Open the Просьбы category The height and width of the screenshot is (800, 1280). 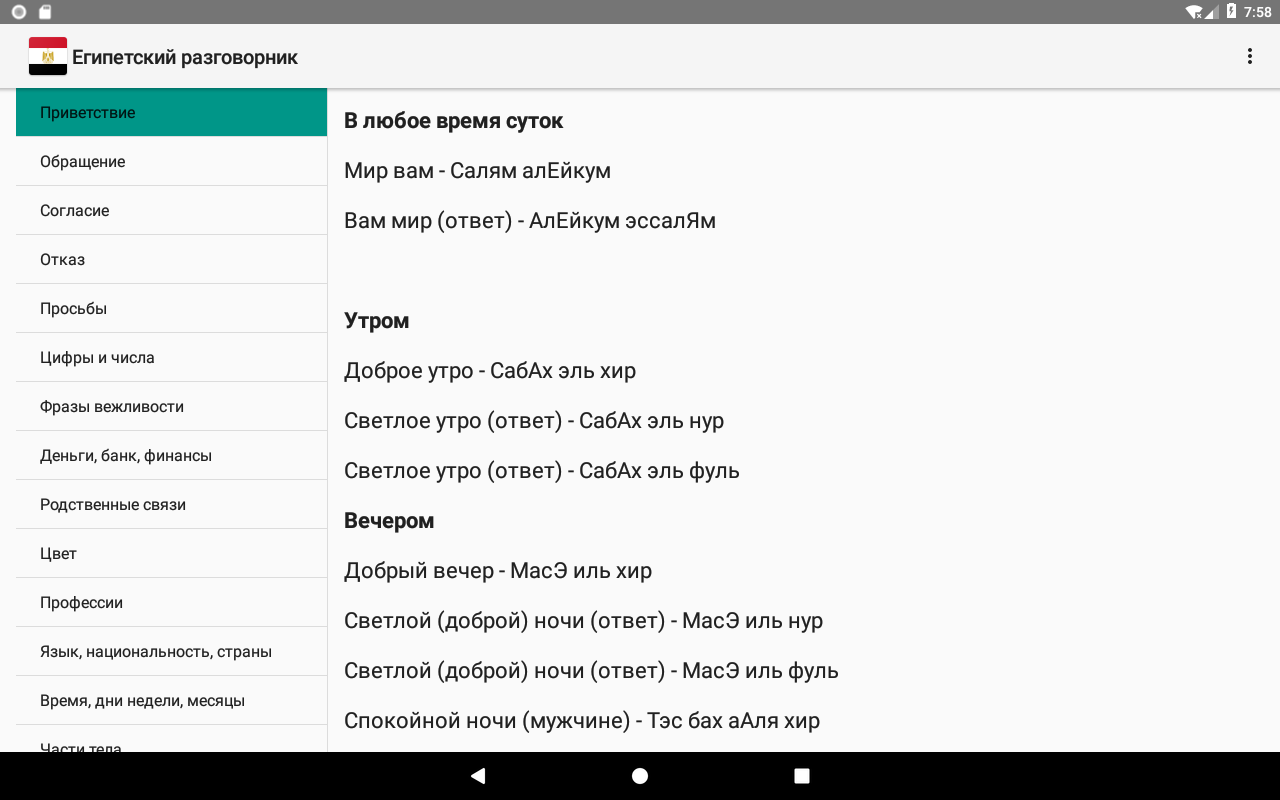click(171, 308)
